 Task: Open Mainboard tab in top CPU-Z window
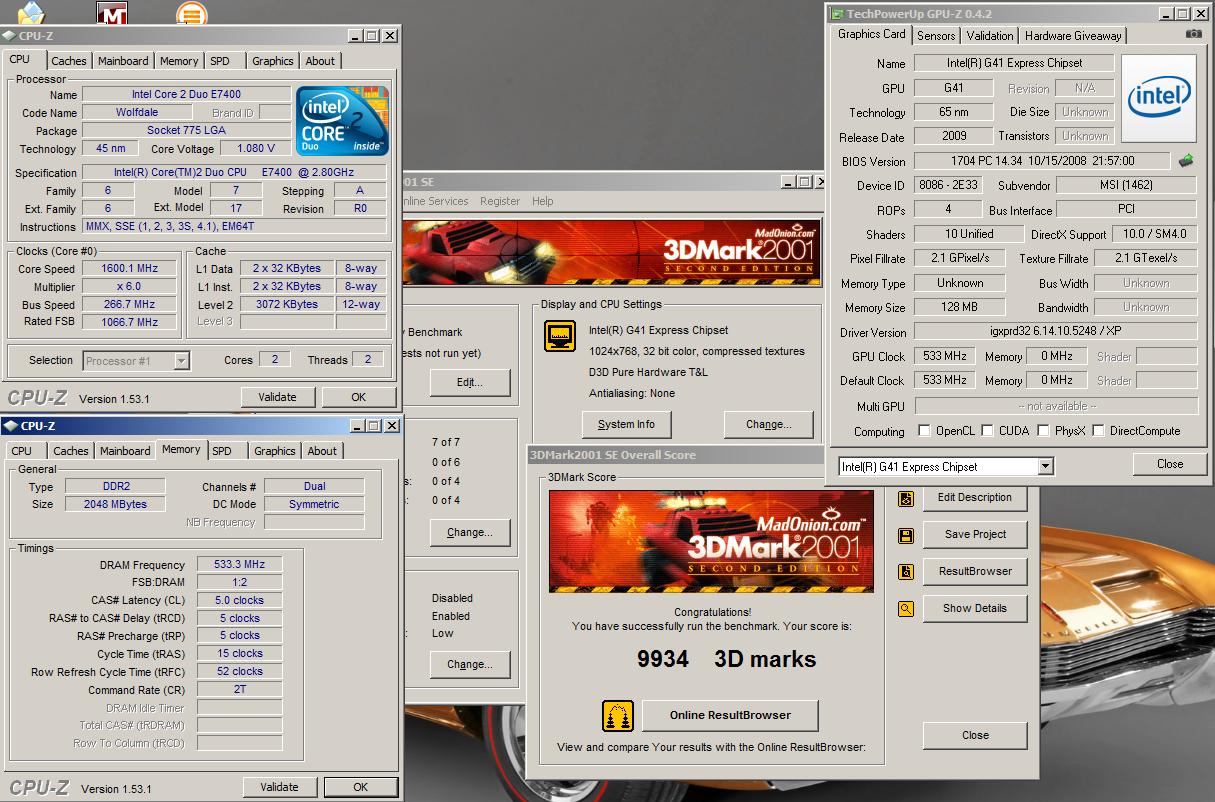tap(123, 61)
